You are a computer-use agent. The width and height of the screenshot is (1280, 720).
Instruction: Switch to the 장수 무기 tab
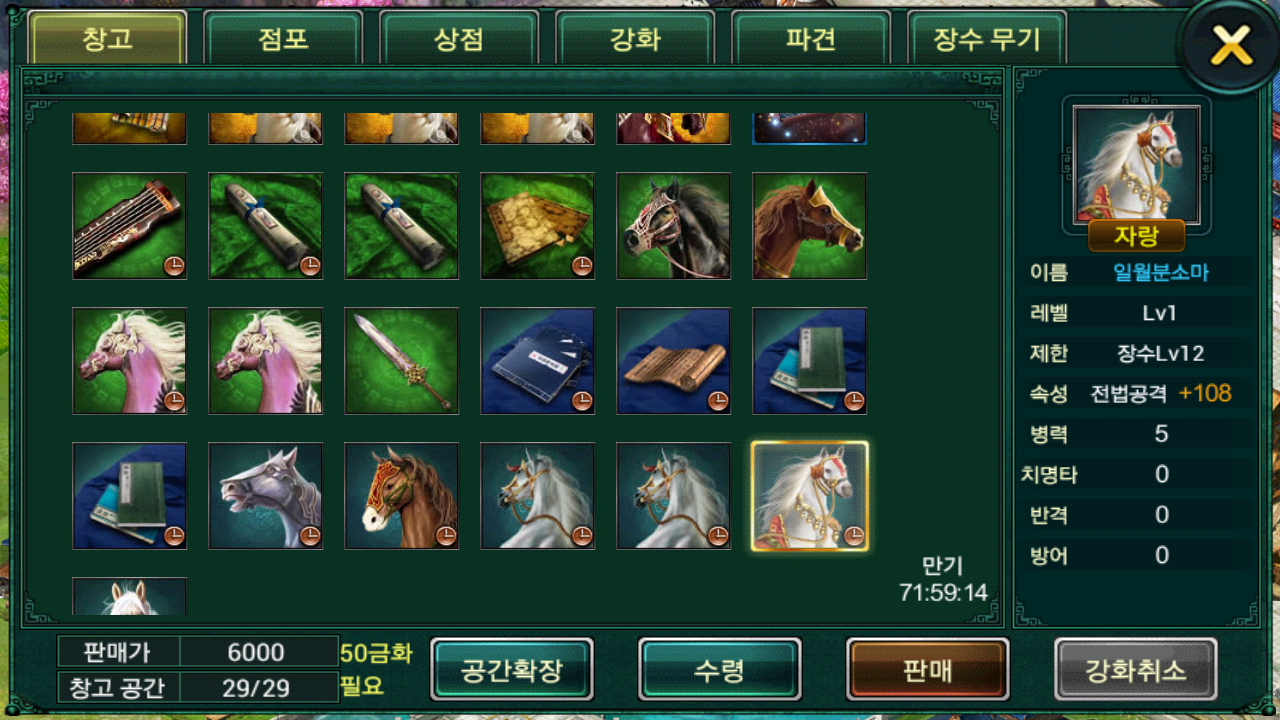point(987,39)
